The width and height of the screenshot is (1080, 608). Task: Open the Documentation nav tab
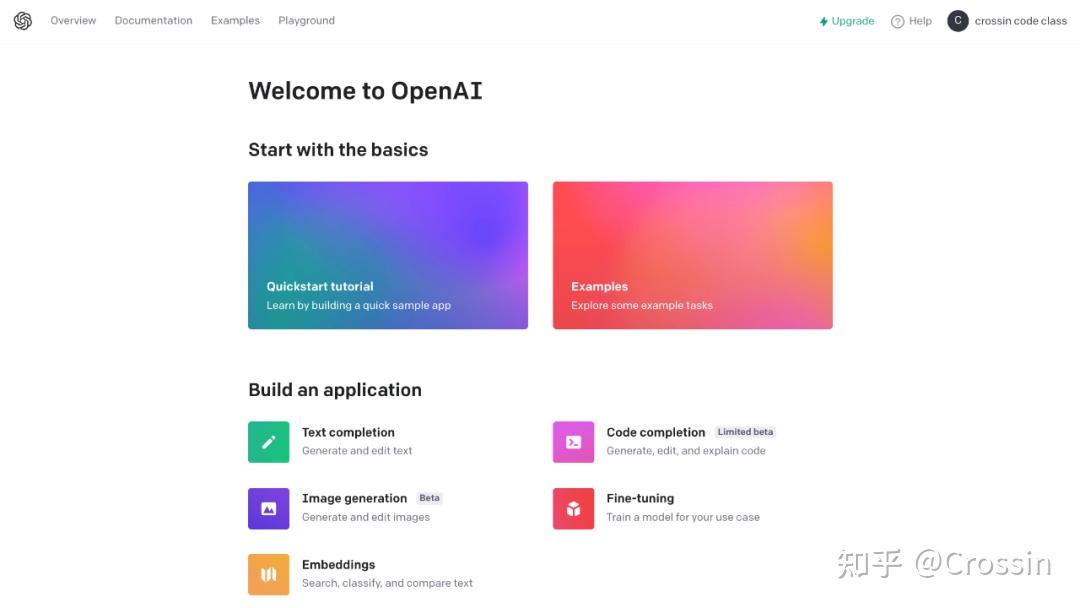coord(154,21)
